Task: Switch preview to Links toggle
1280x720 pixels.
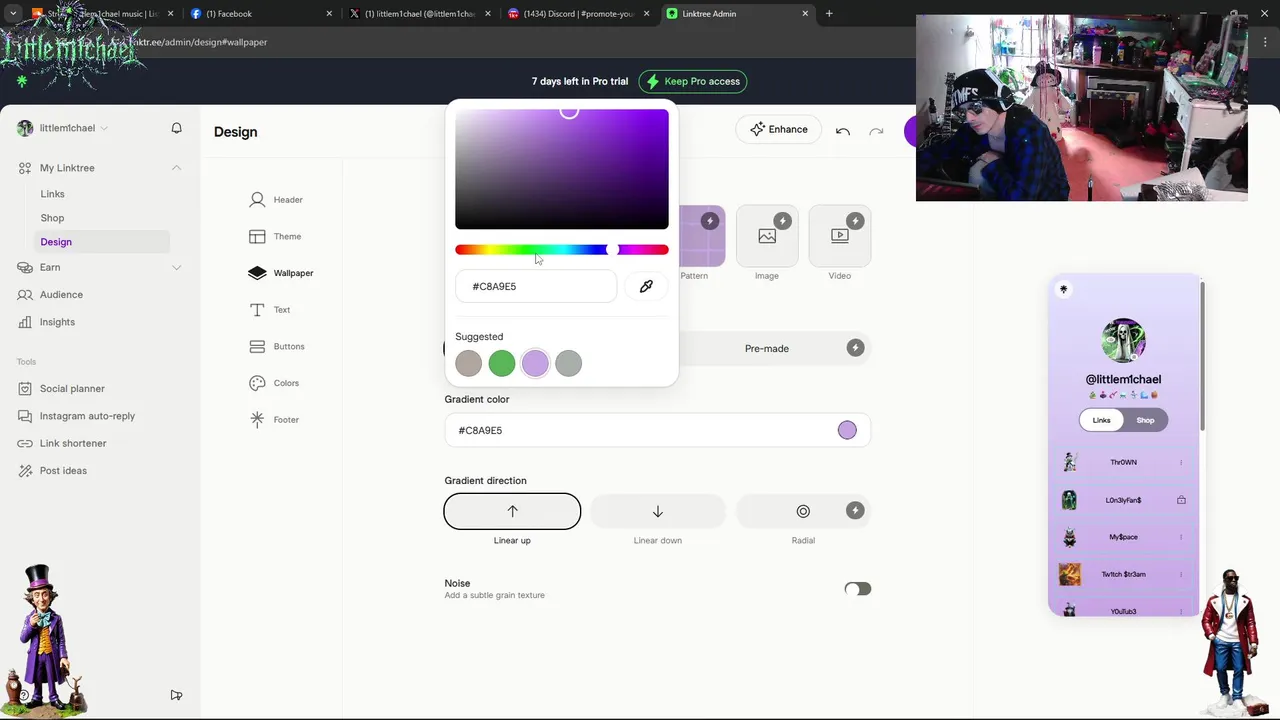Action: coord(1101,420)
